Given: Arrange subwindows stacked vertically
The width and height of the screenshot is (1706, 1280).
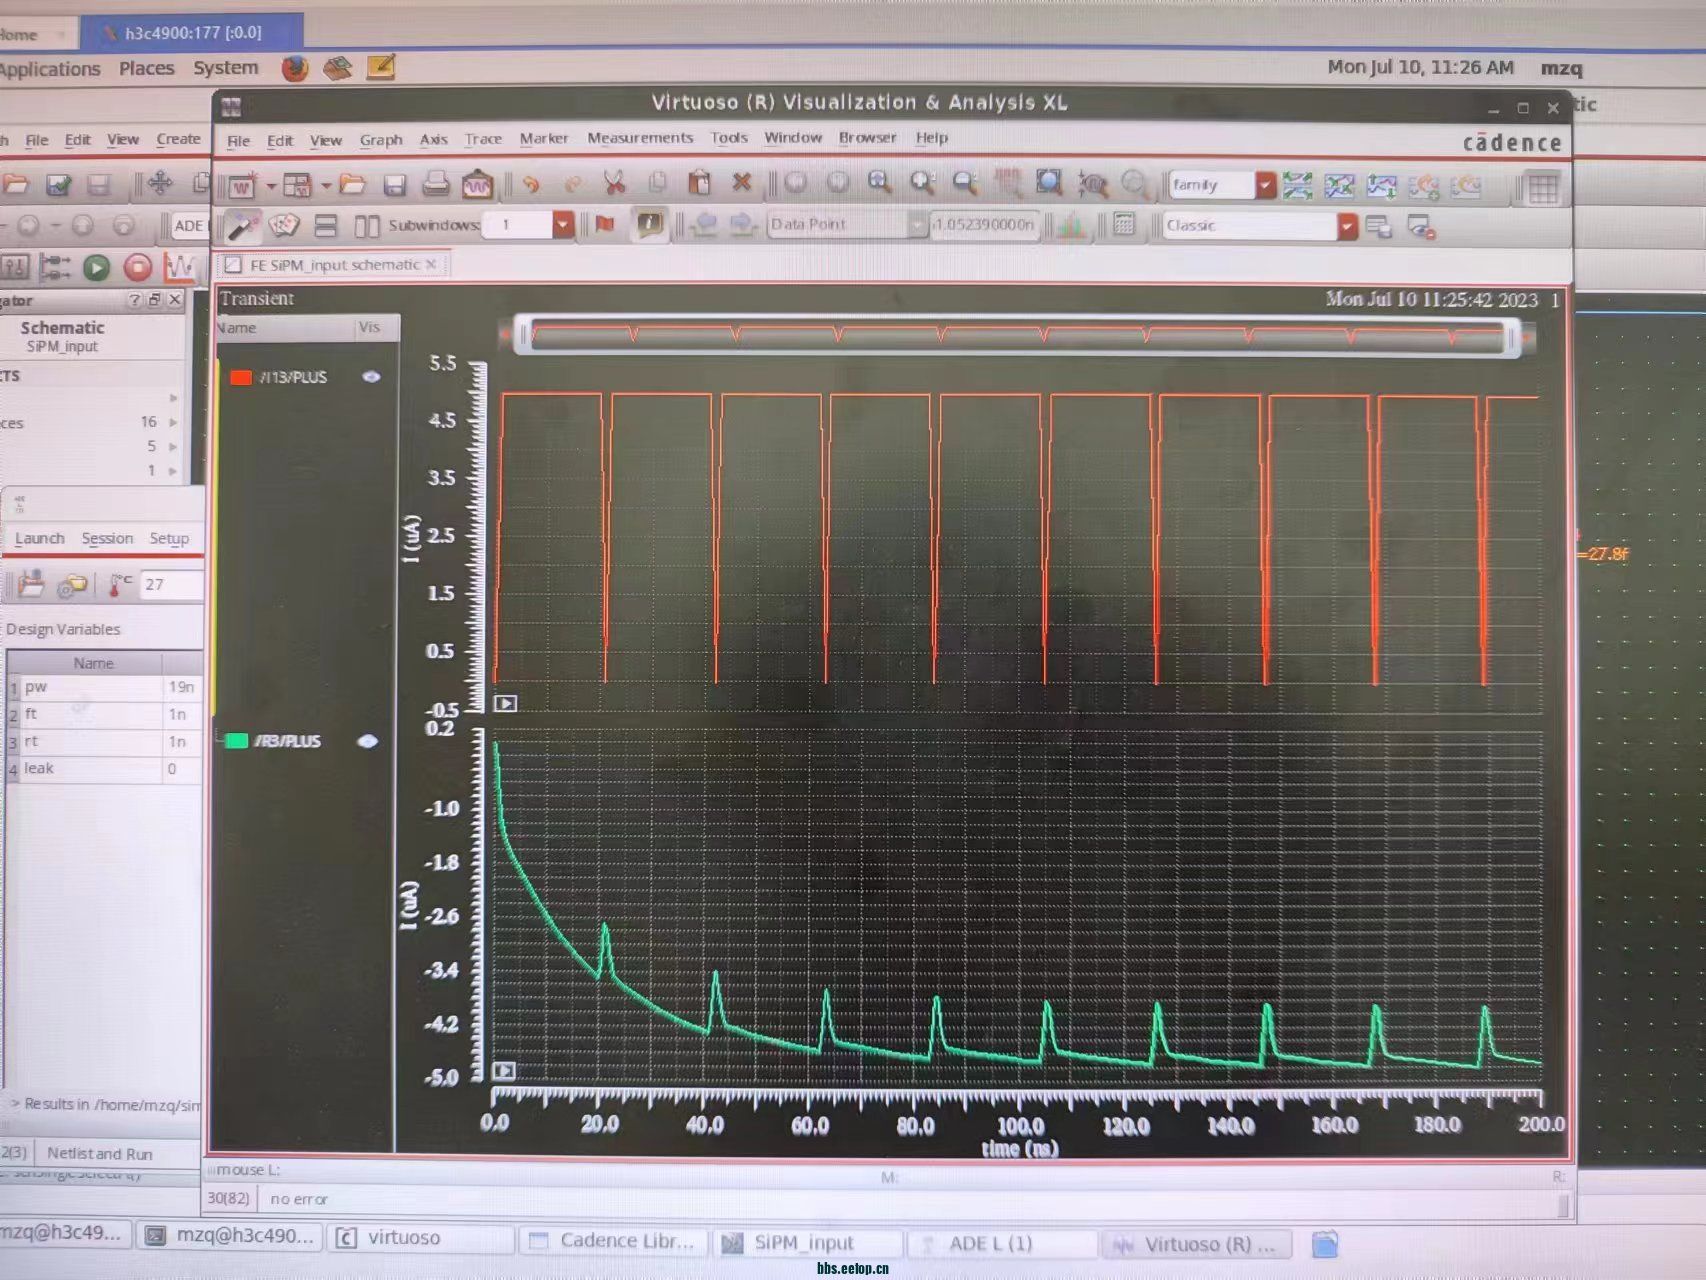Looking at the screenshot, I should (x=325, y=226).
